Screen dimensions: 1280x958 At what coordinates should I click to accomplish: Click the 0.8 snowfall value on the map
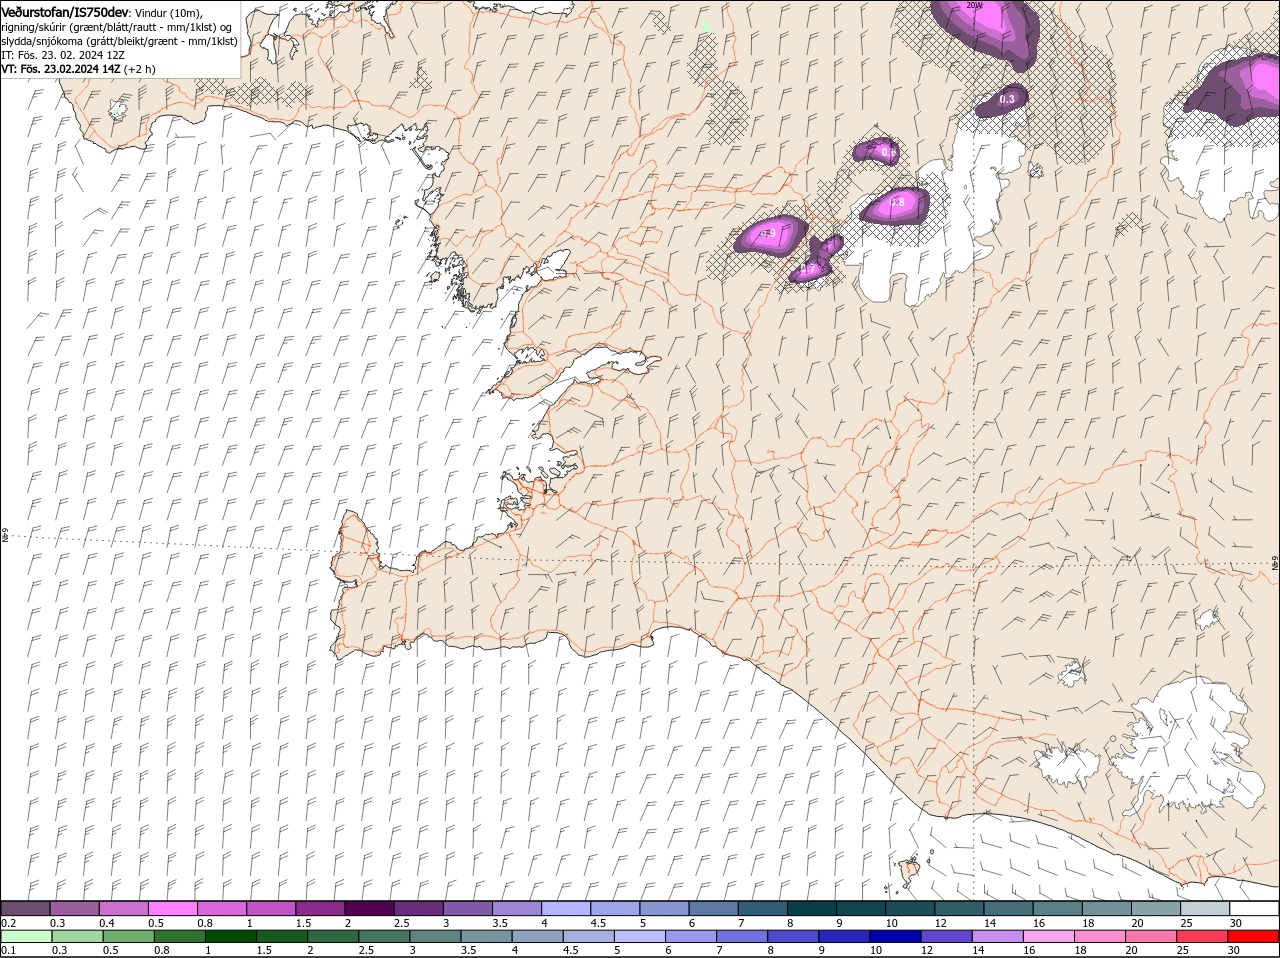(x=897, y=202)
